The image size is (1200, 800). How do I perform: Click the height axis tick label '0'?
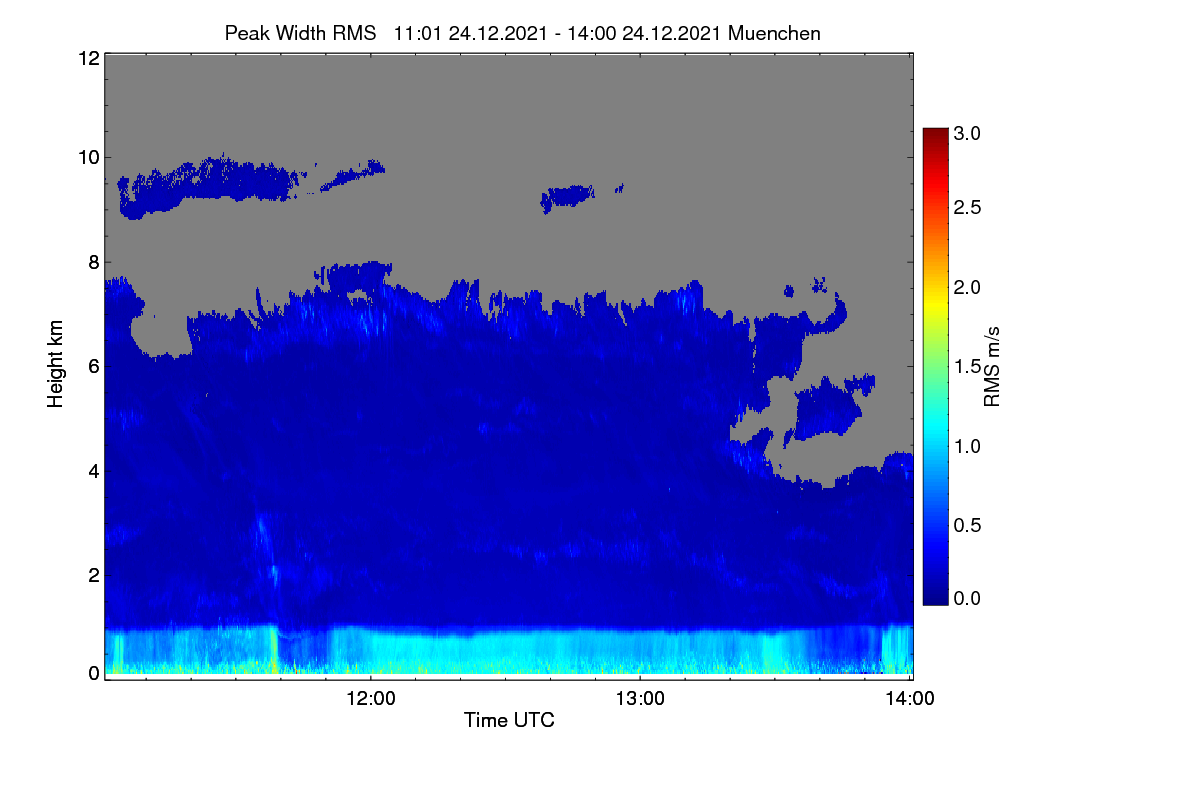(93, 673)
